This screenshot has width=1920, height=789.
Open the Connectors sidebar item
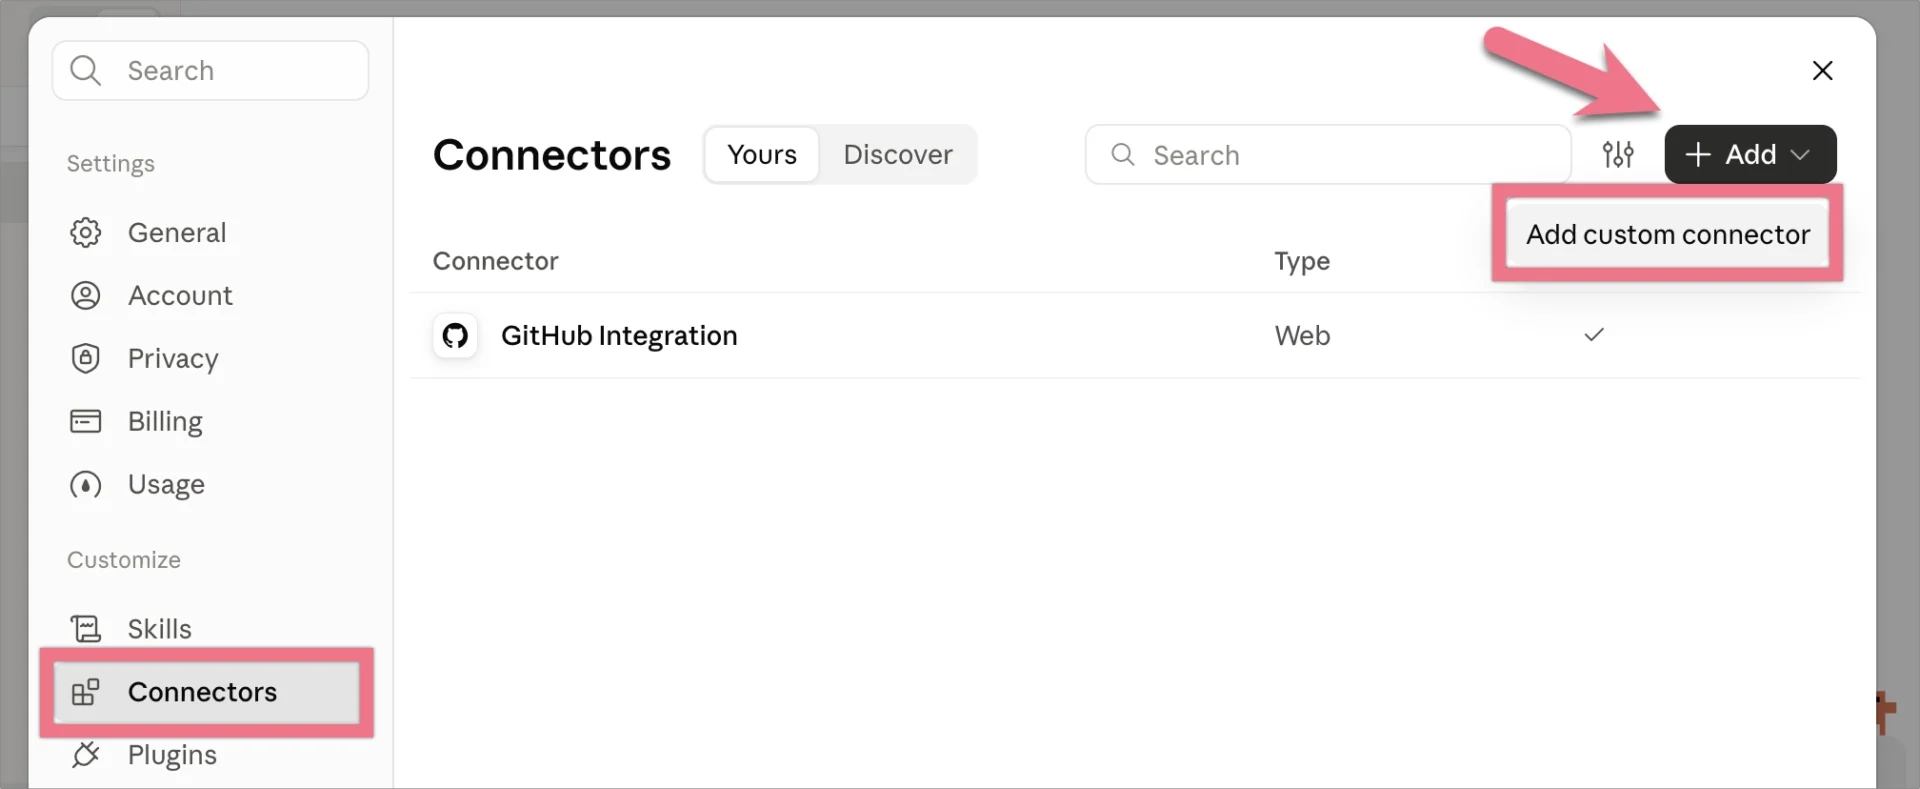207,691
